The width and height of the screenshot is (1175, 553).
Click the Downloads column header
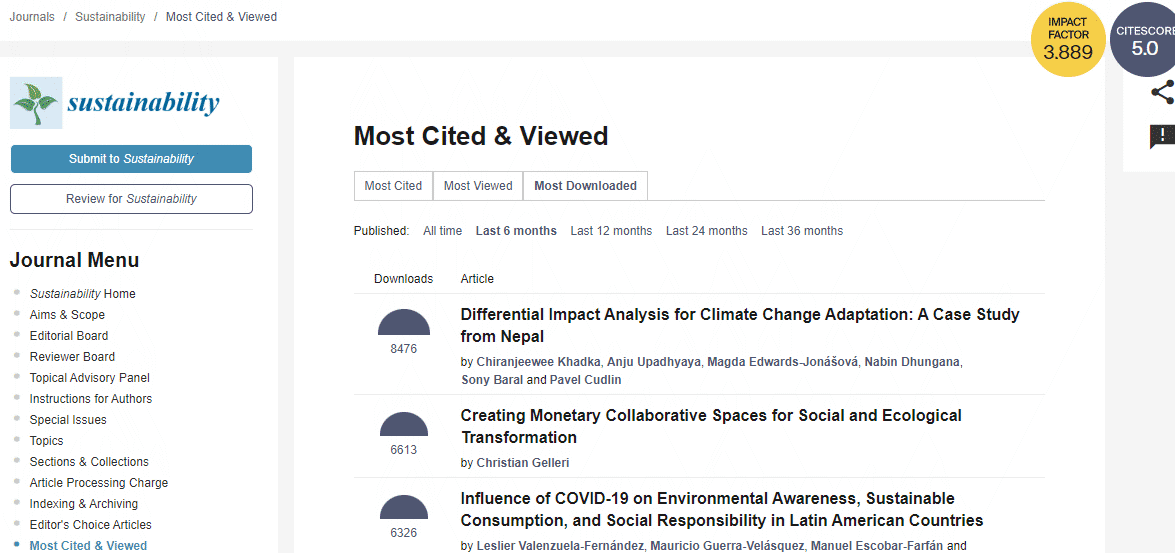[x=404, y=279]
